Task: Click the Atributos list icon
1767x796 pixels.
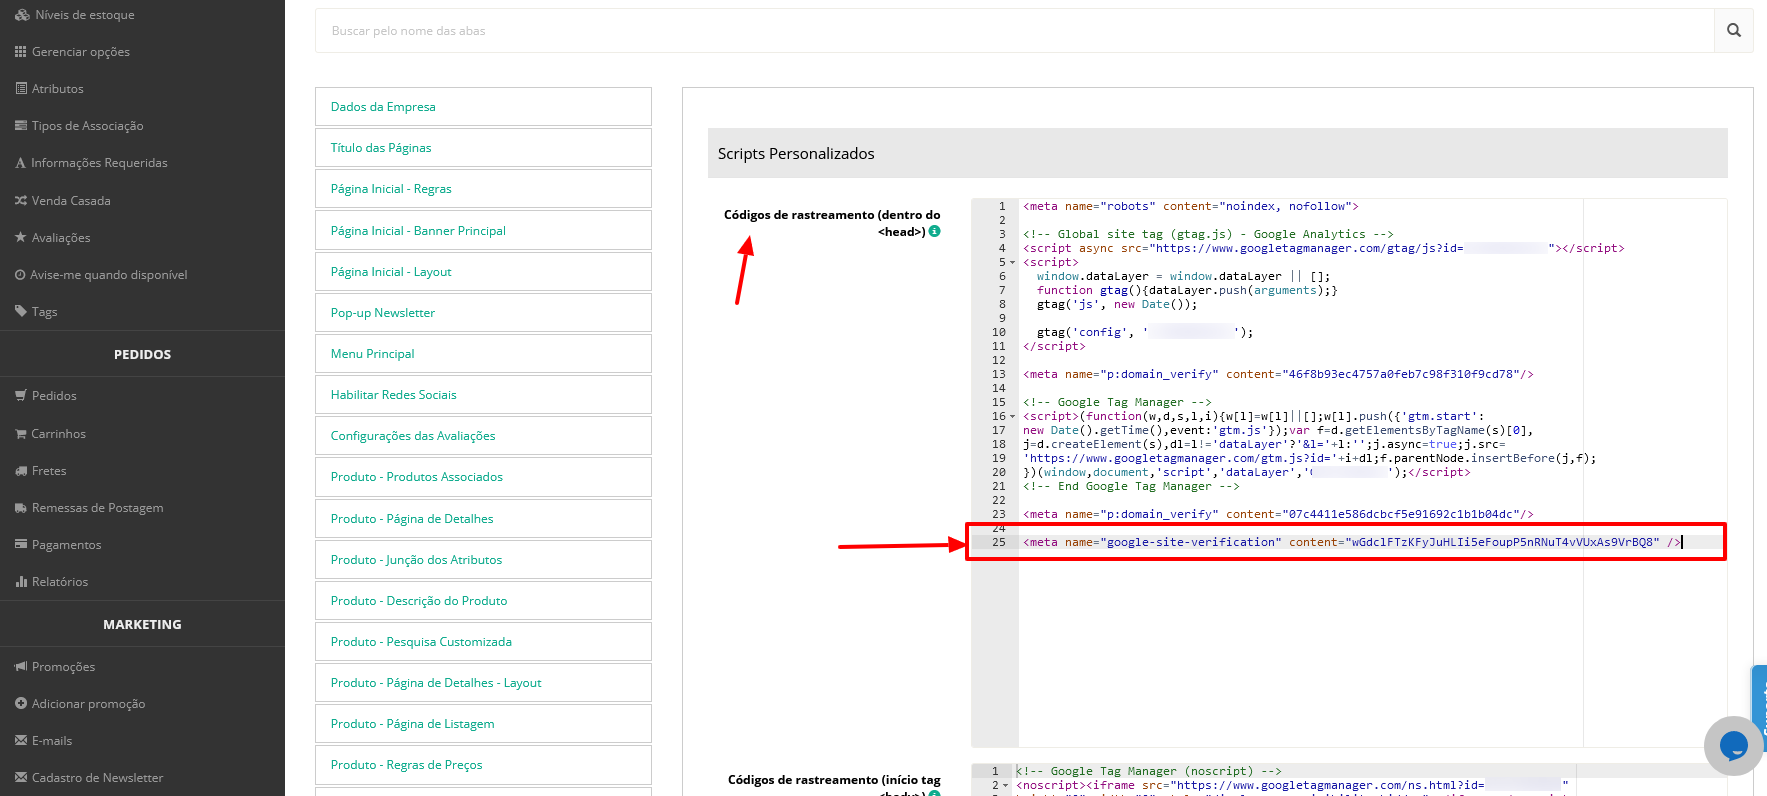Action: pyautogui.click(x=21, y=89)
